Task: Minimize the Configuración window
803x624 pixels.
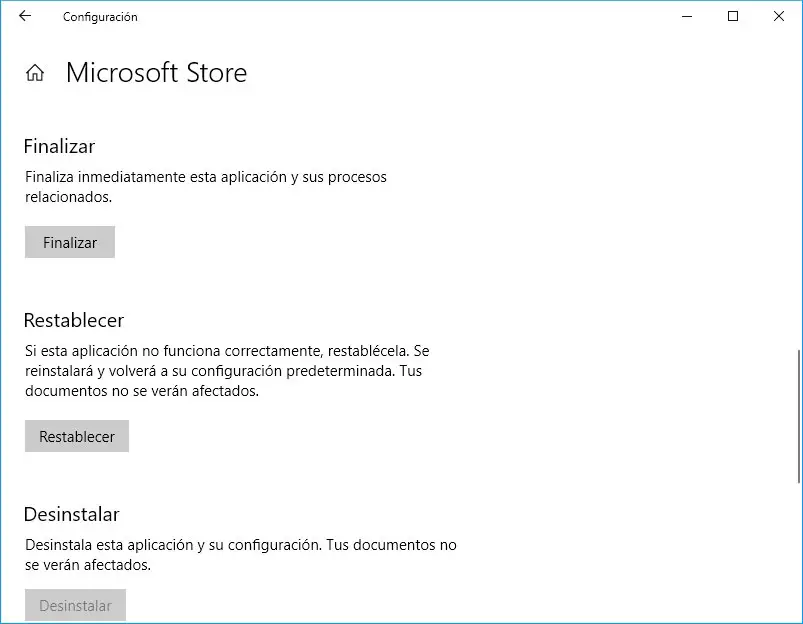Action: coord(688,17)
